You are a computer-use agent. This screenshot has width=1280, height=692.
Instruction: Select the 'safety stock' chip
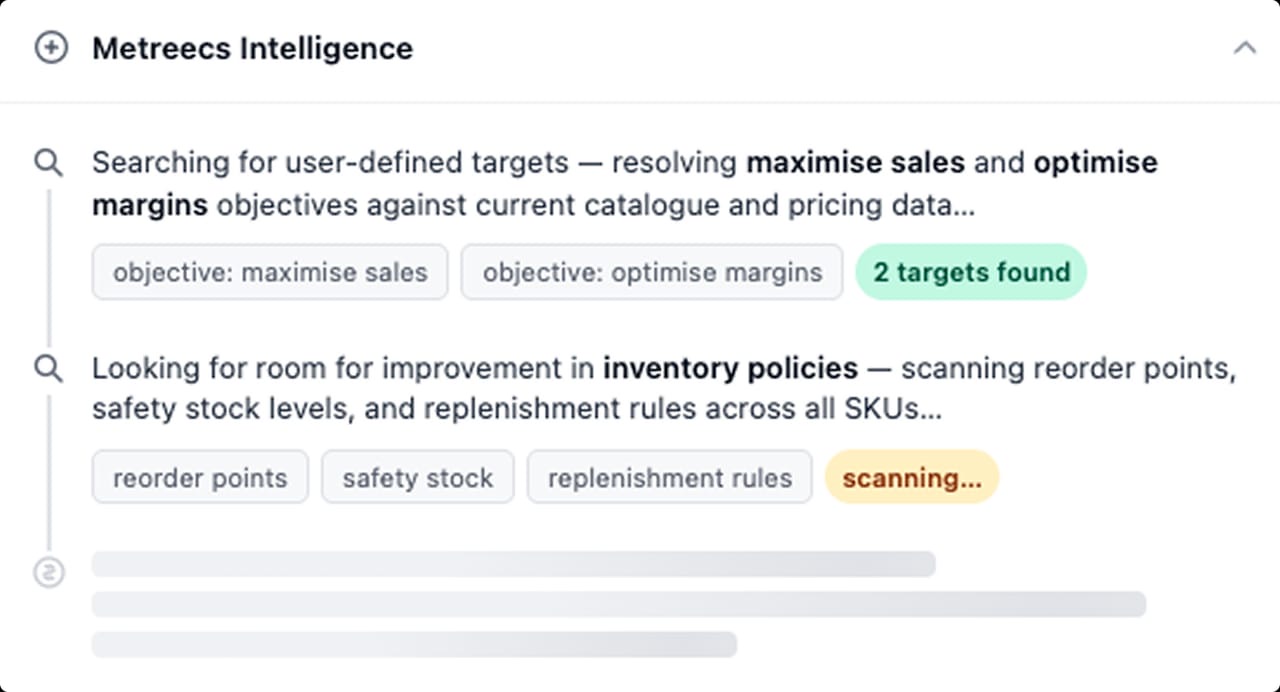418,477
